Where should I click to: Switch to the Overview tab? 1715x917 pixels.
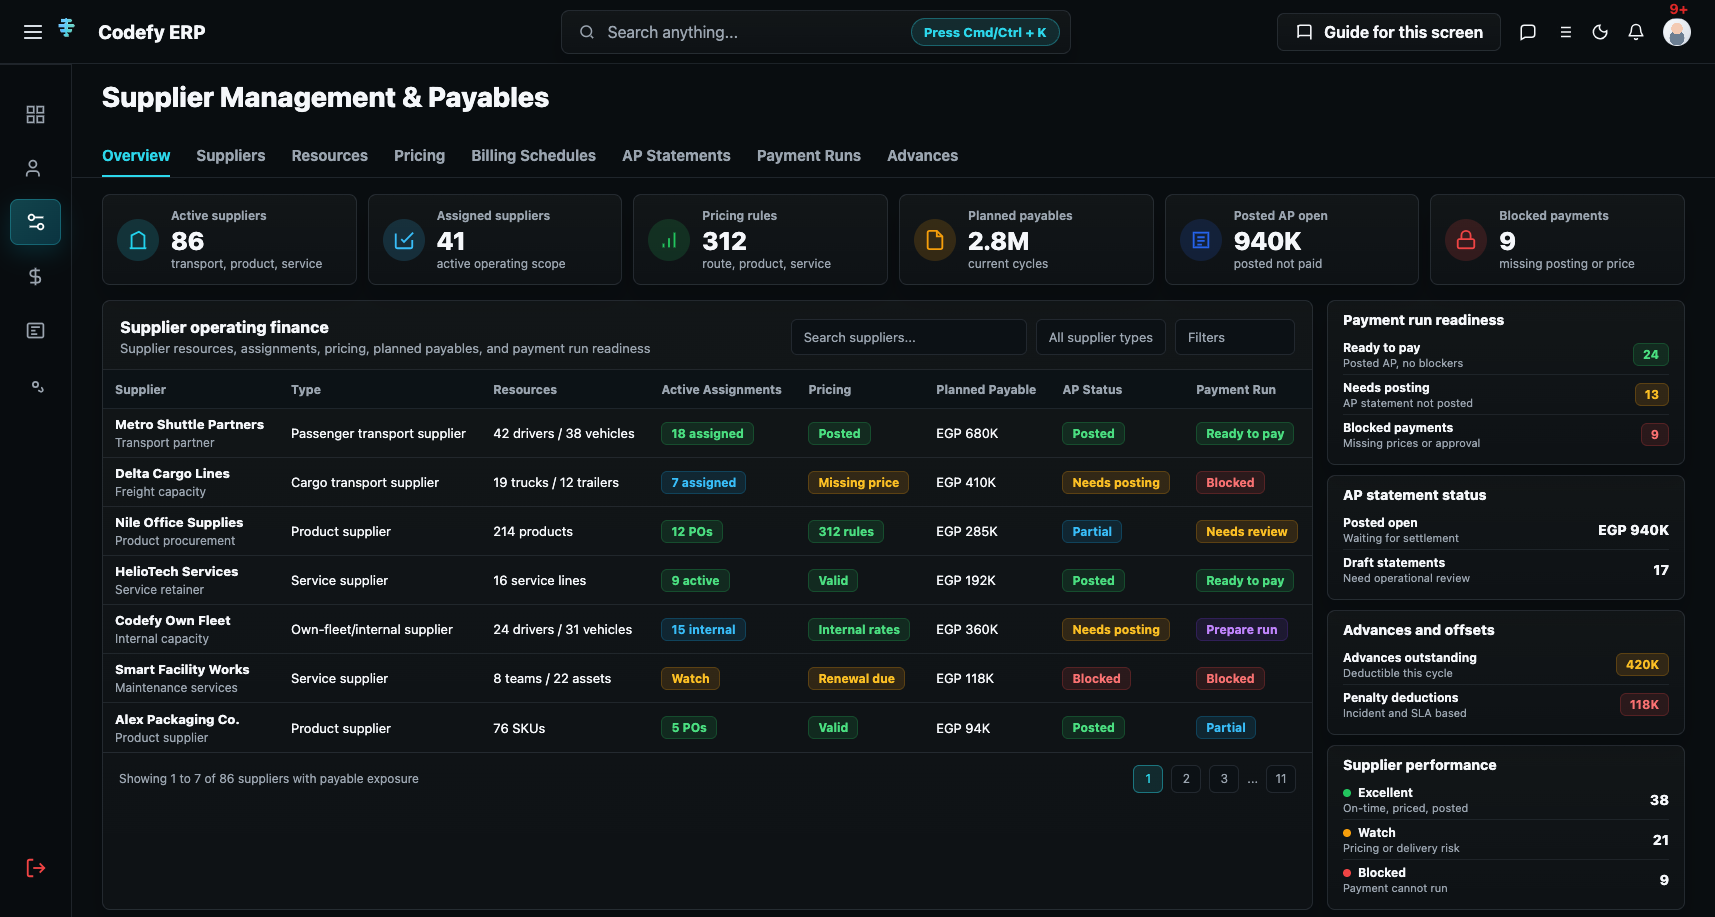coord(136,156)
